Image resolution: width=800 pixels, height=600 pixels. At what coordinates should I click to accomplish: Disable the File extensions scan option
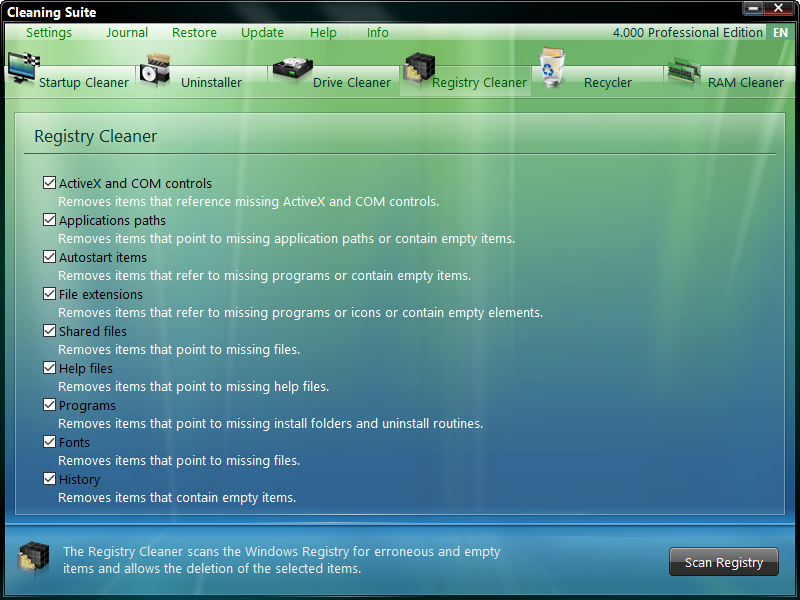coord(49,294)
